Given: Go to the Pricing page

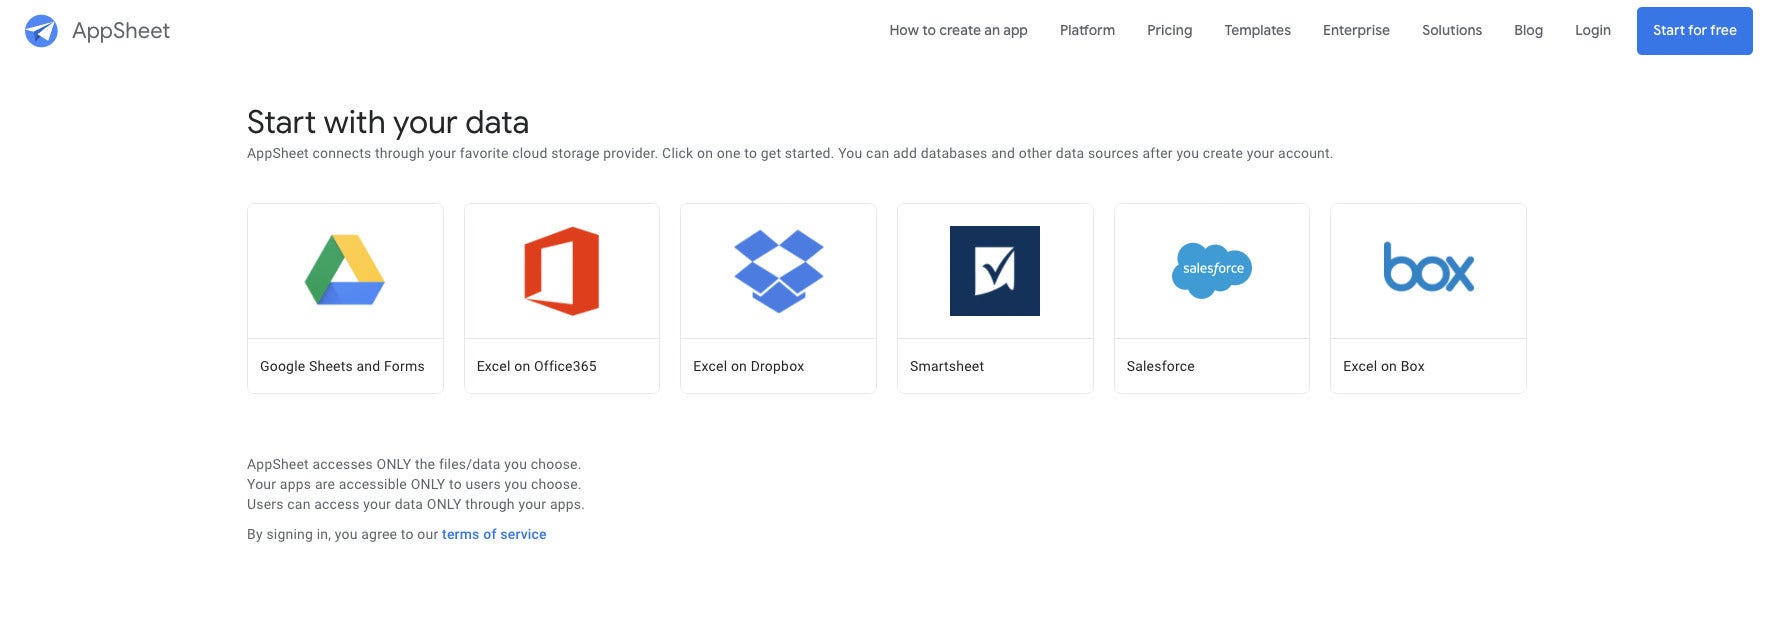Looking at the screenshot, I should coord(1169,30).
